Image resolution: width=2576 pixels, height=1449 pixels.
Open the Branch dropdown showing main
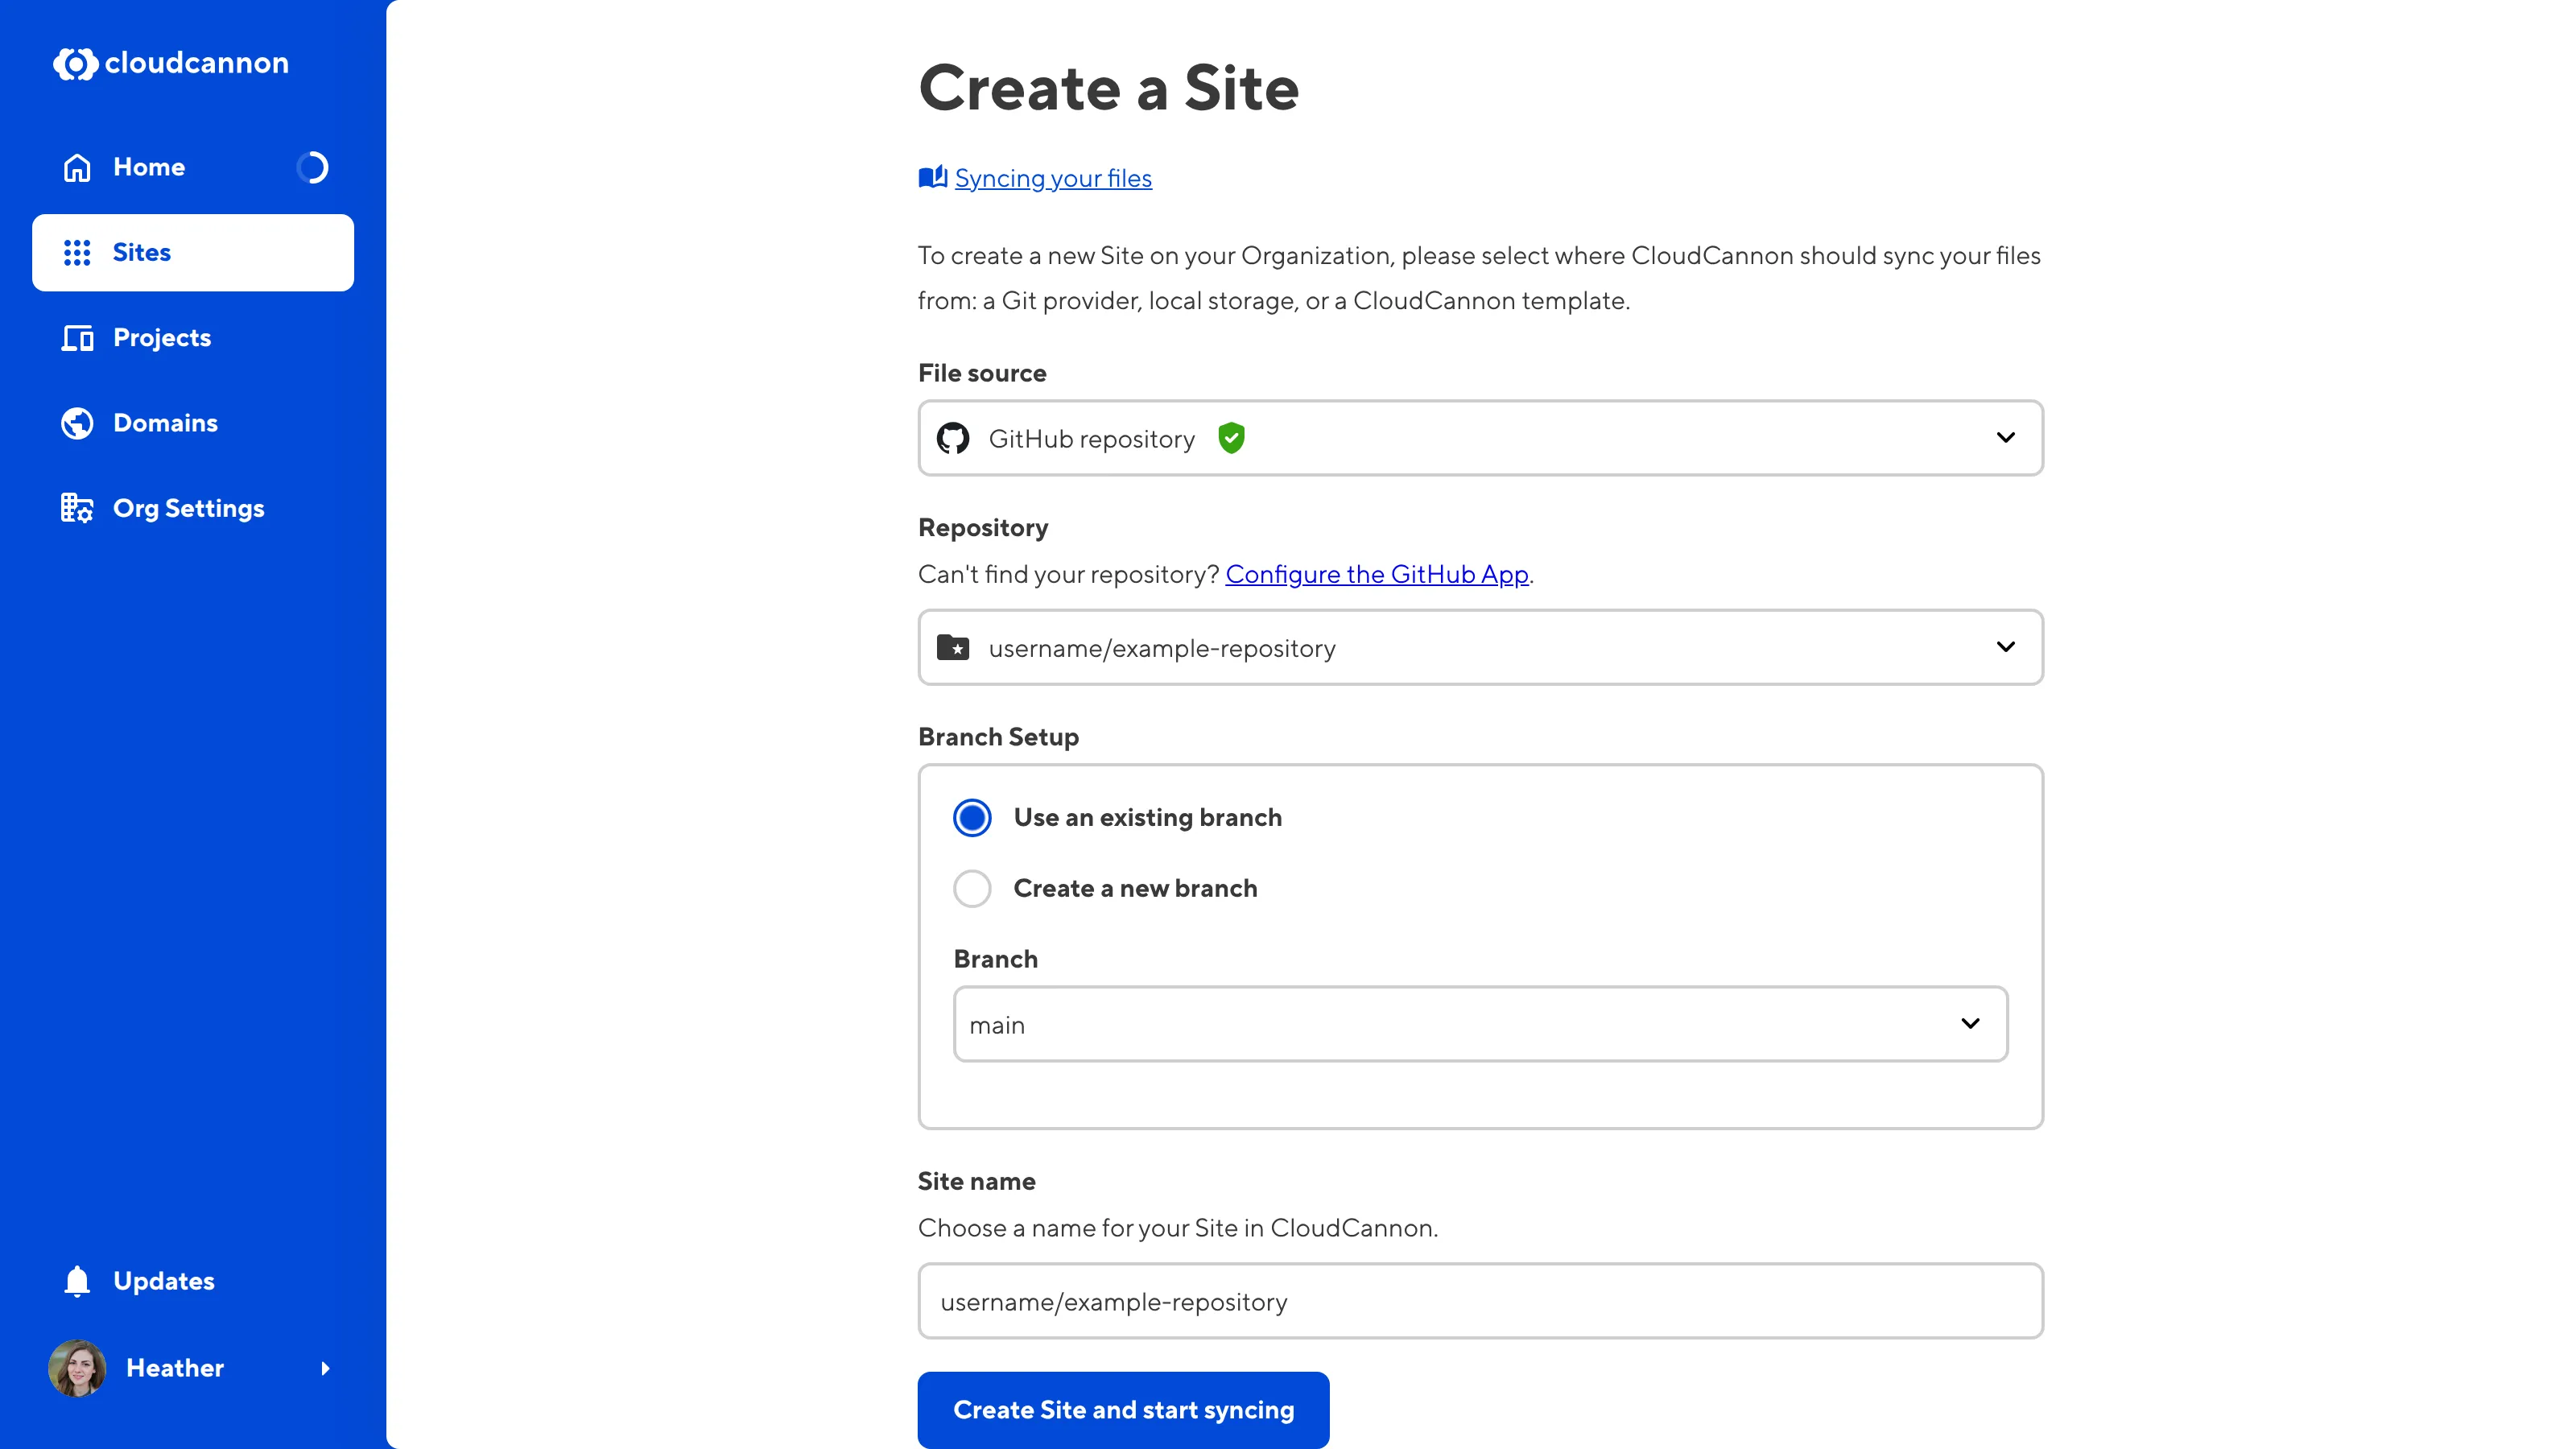[x=1970, y=1024]
